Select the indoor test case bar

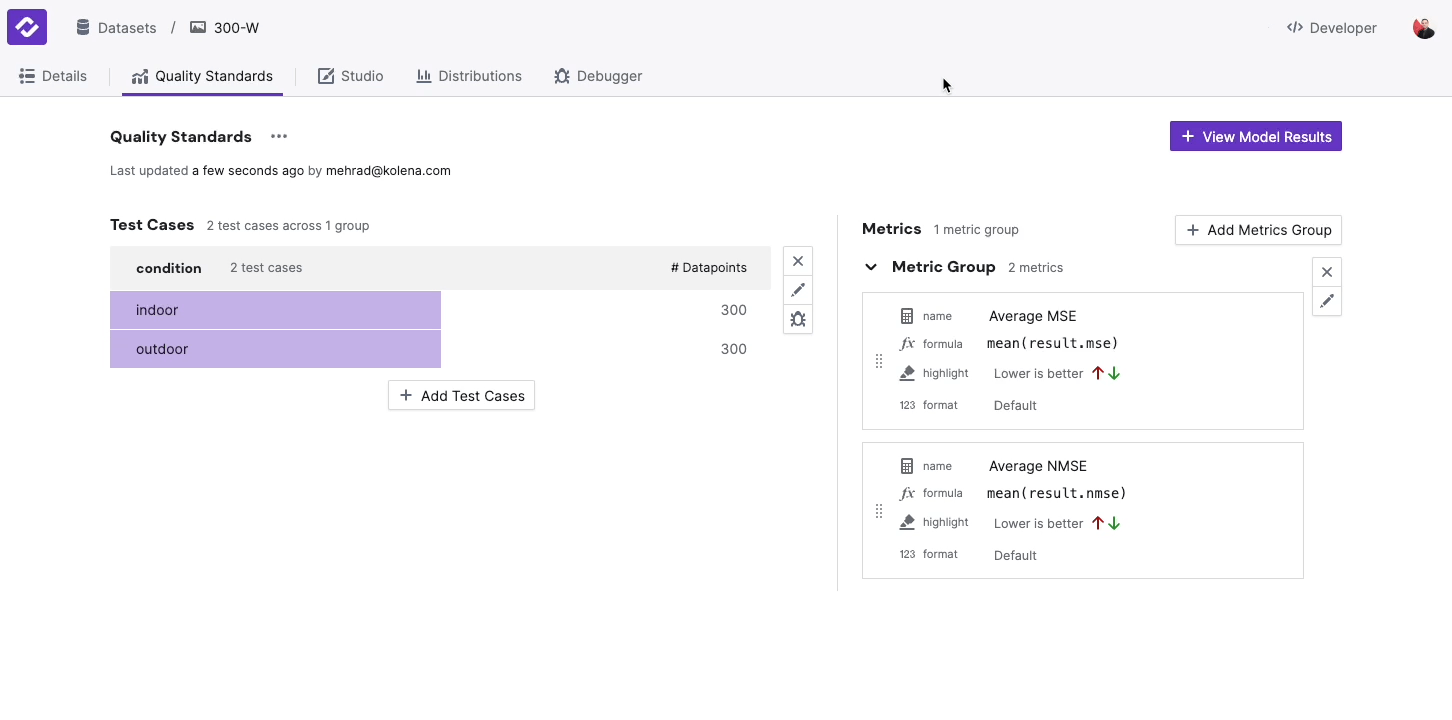pyautogui.click(x=275, y=310)
